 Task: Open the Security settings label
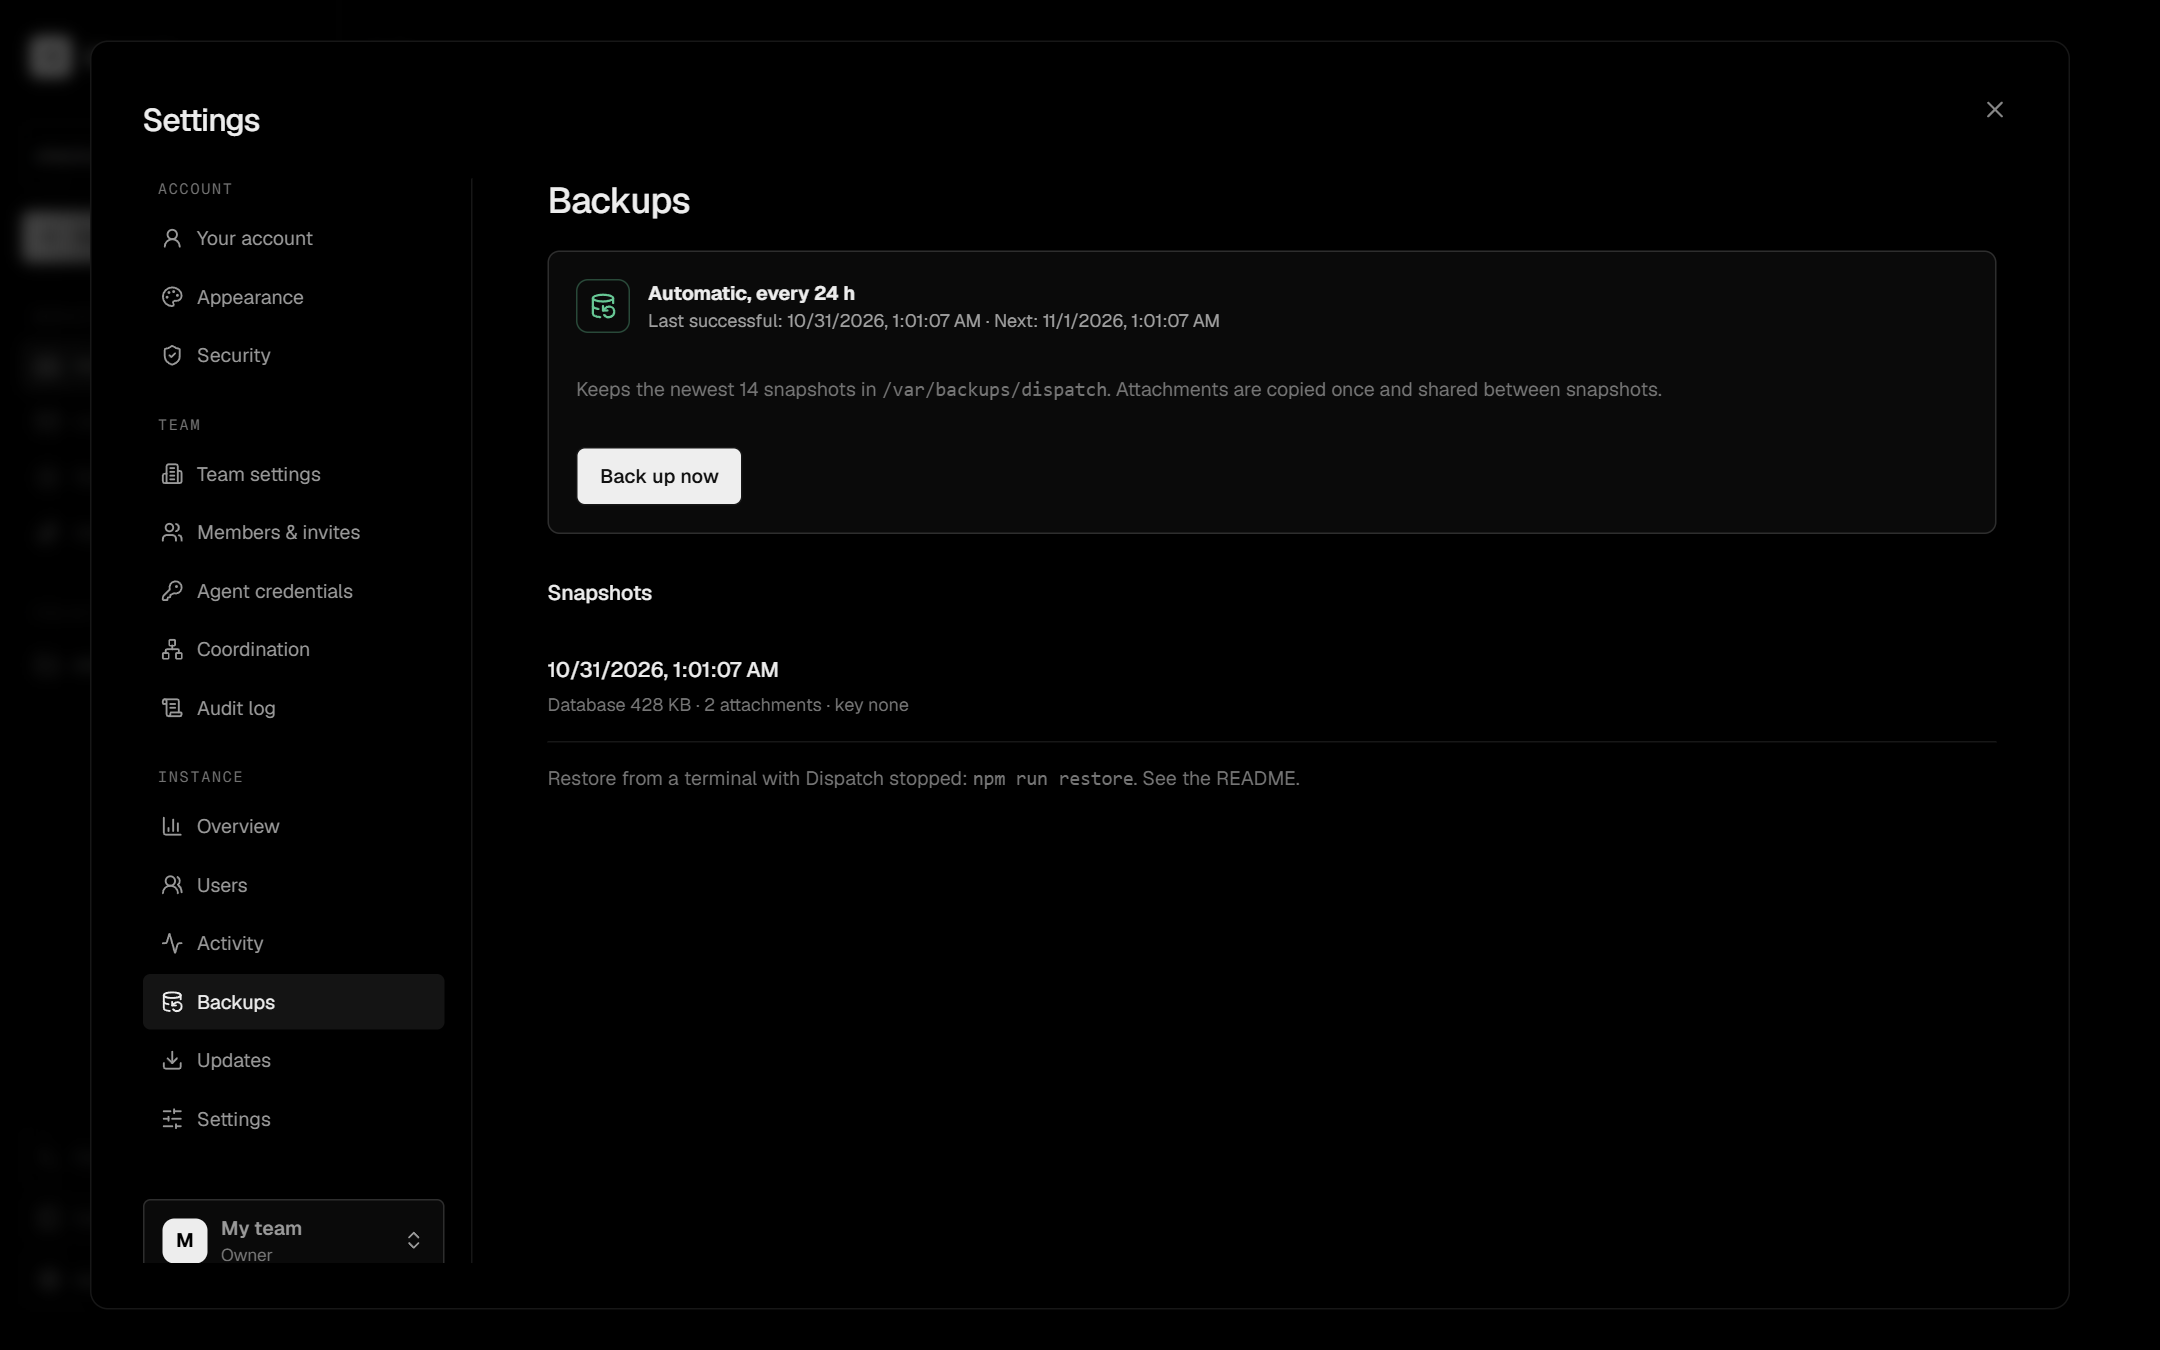point(233,355)
